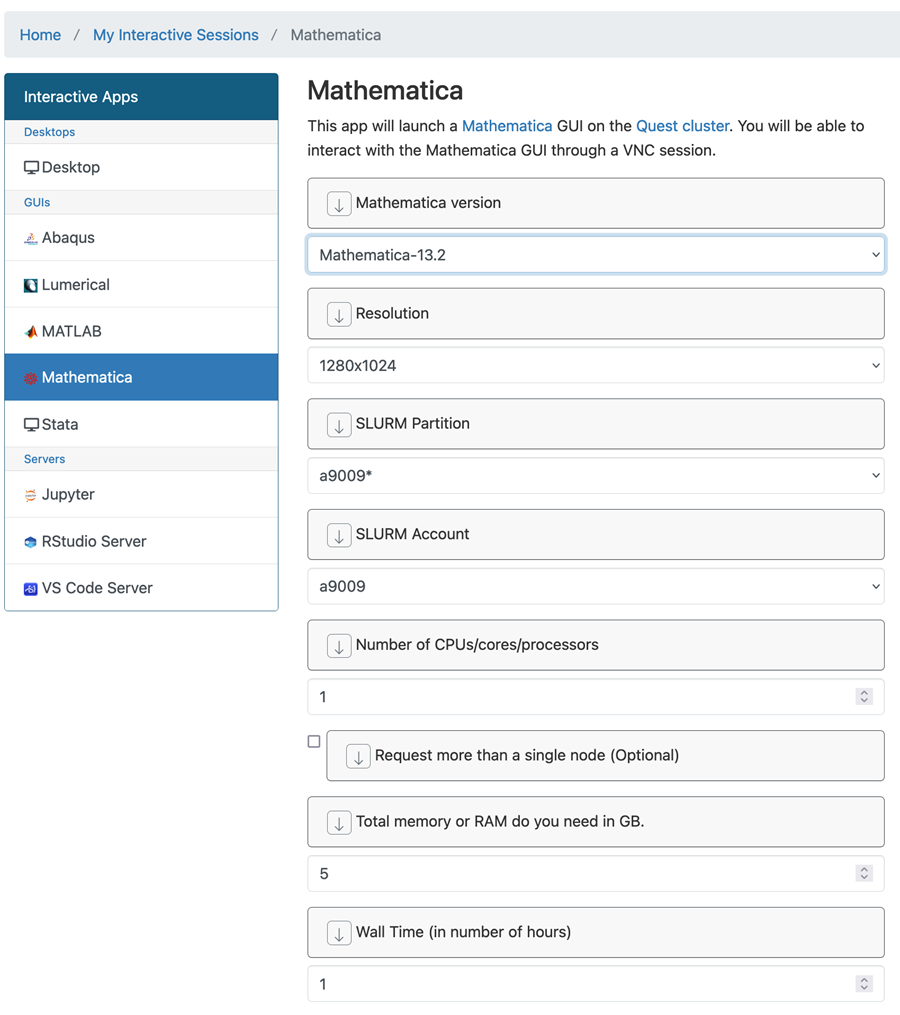Click the MATLAB logo icon
The width and height of the screenshot is (900, 1015).
coord(31,332)
